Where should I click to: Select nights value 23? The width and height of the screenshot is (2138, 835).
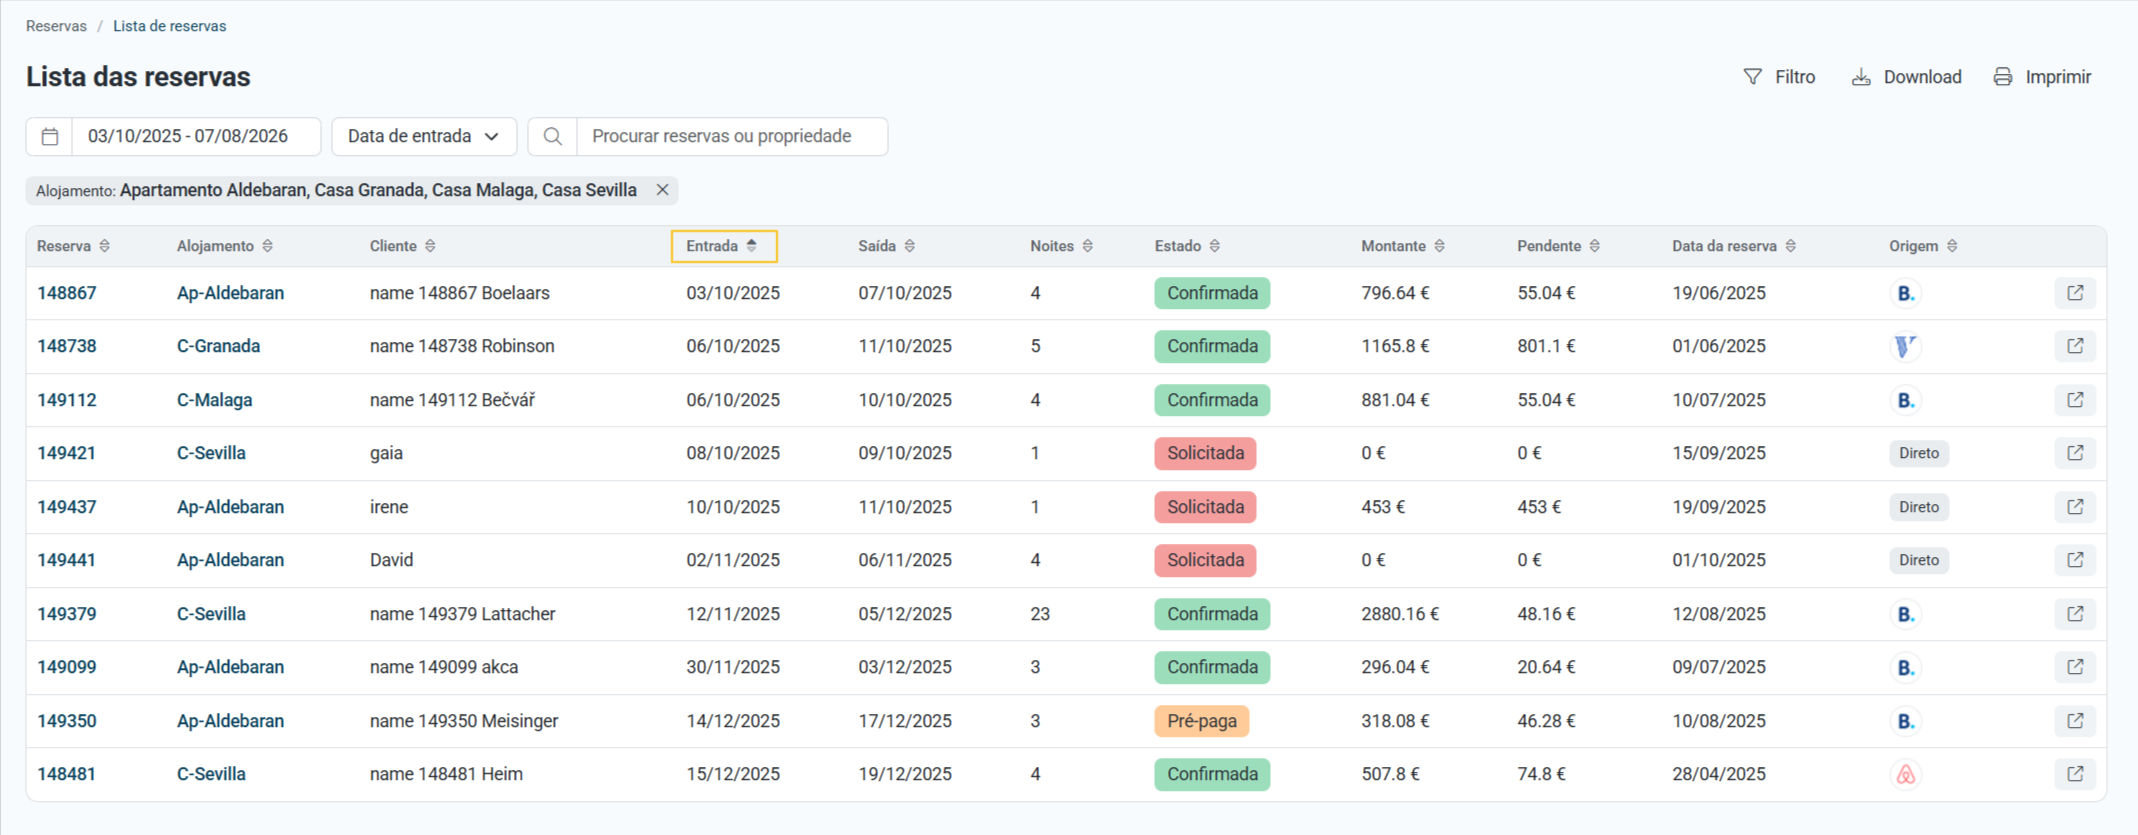pos(1040,614)
